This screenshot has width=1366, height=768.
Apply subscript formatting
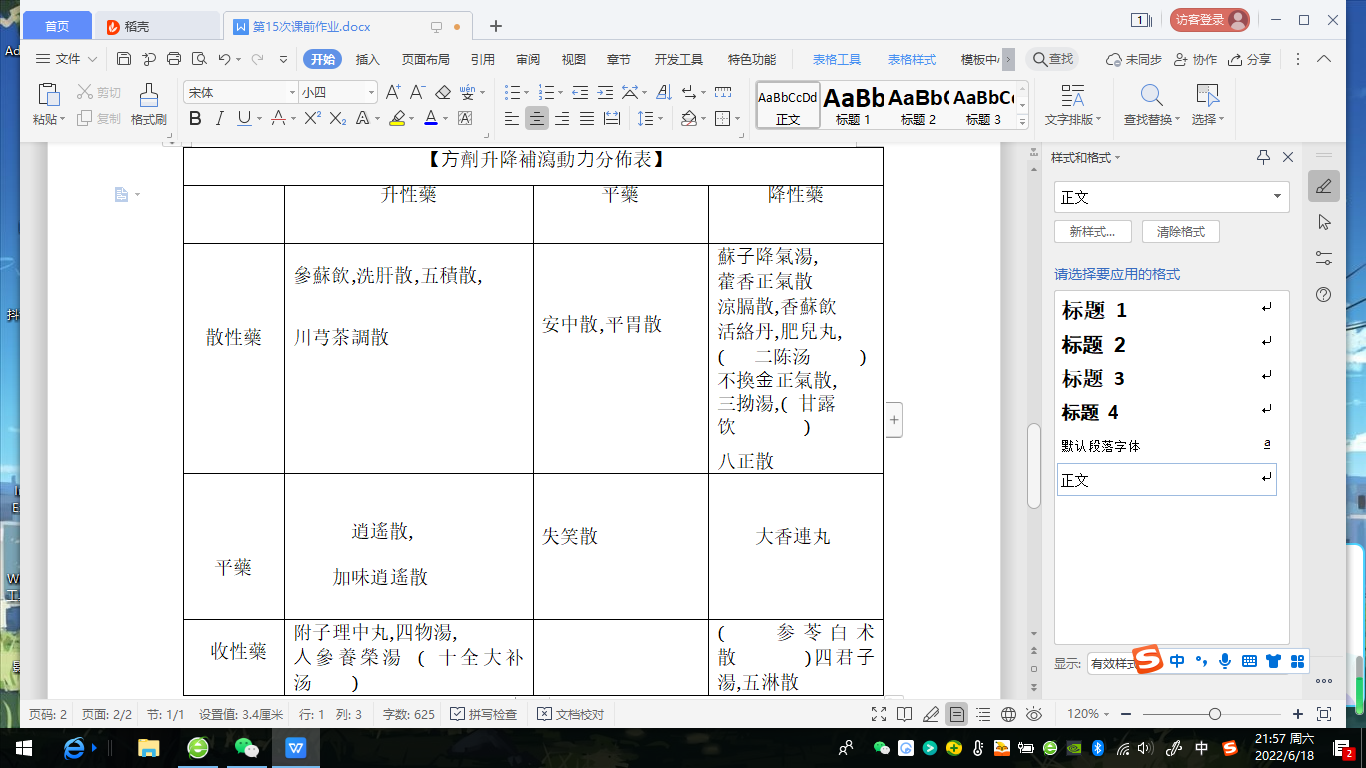coord(338,119)
